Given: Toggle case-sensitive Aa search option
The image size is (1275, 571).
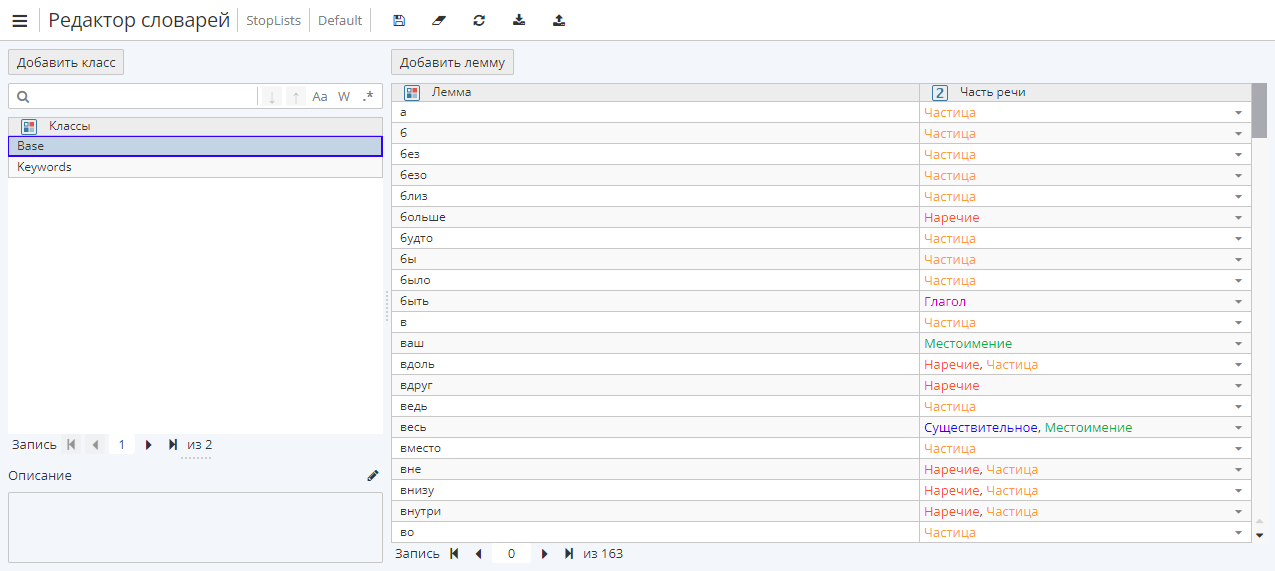Looking at the screenshot, I should pos(320,97).
